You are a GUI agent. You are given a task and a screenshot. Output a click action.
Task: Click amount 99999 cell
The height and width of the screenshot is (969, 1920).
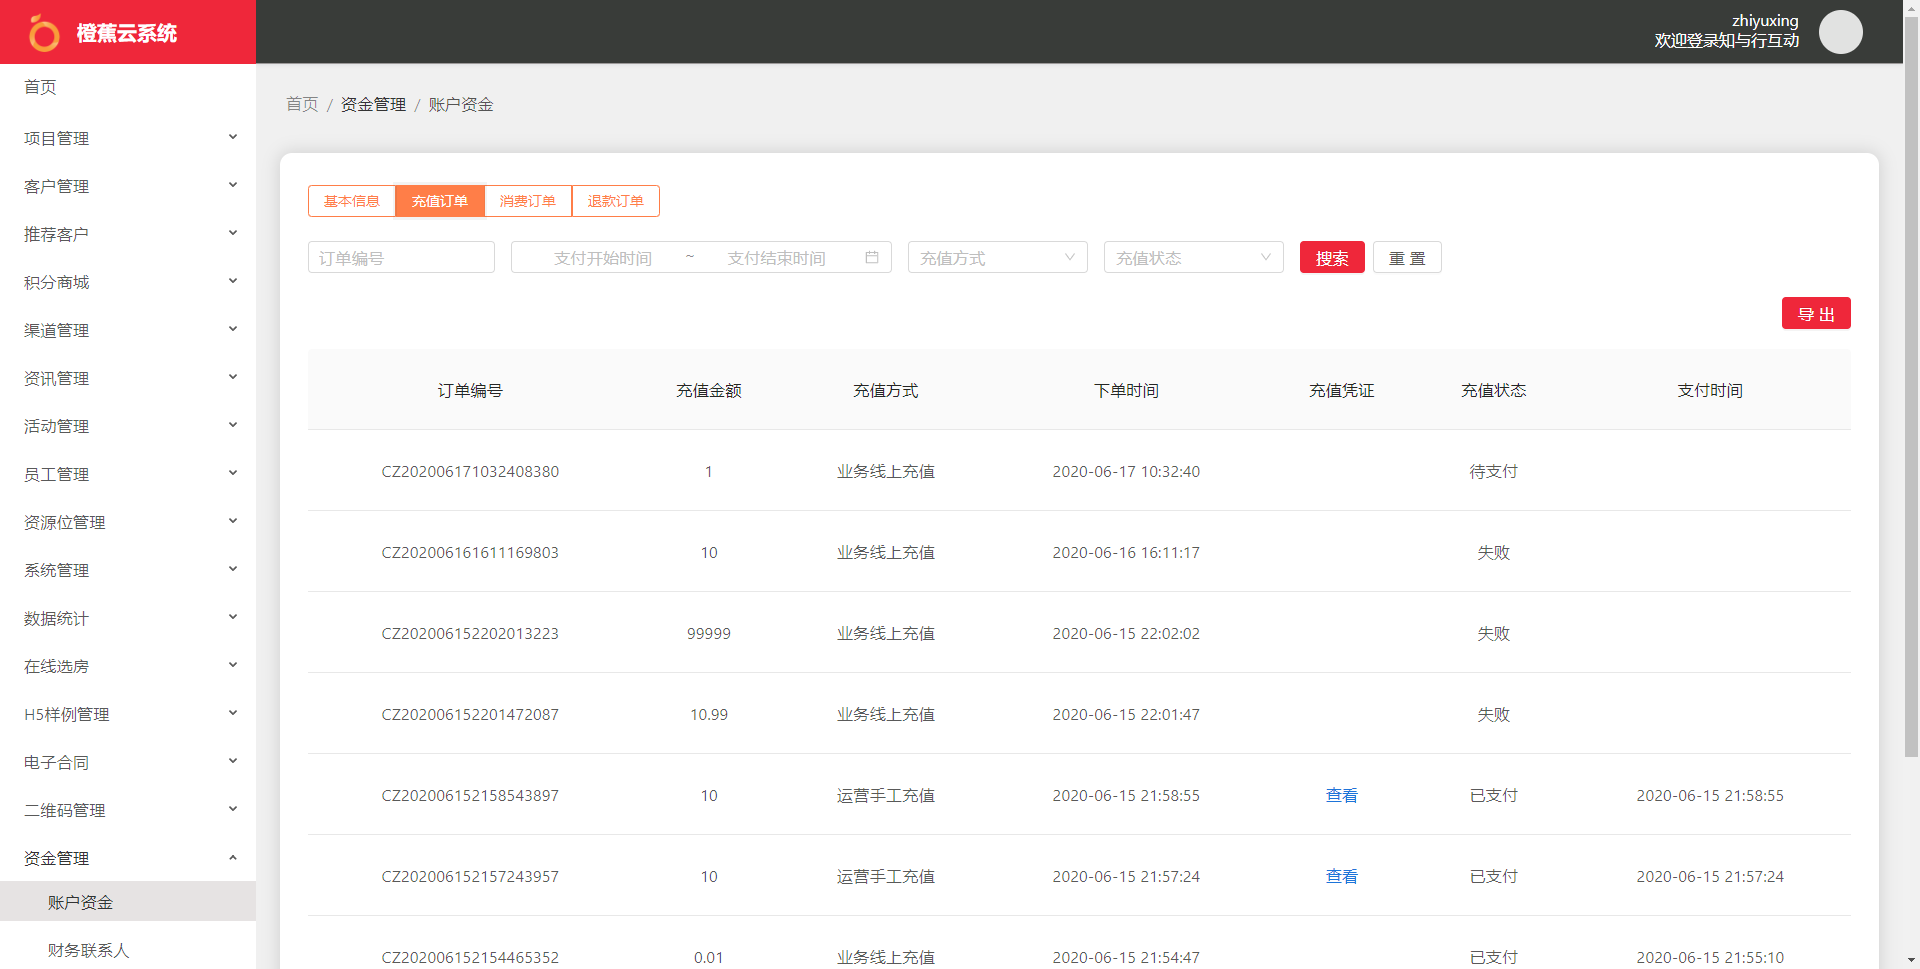pyautogui.click(x=709, y=633)
